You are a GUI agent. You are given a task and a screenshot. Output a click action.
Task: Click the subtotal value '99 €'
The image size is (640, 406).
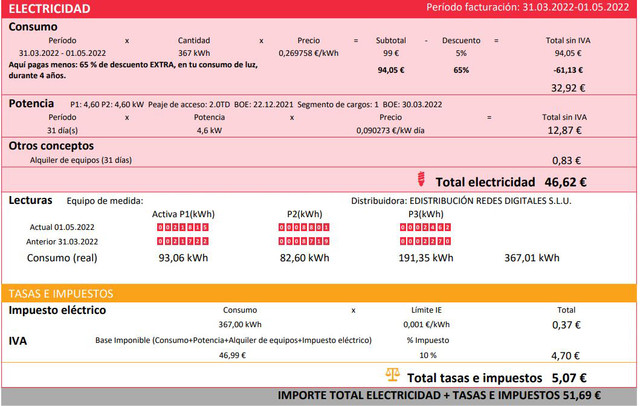(x=391, y=53)
